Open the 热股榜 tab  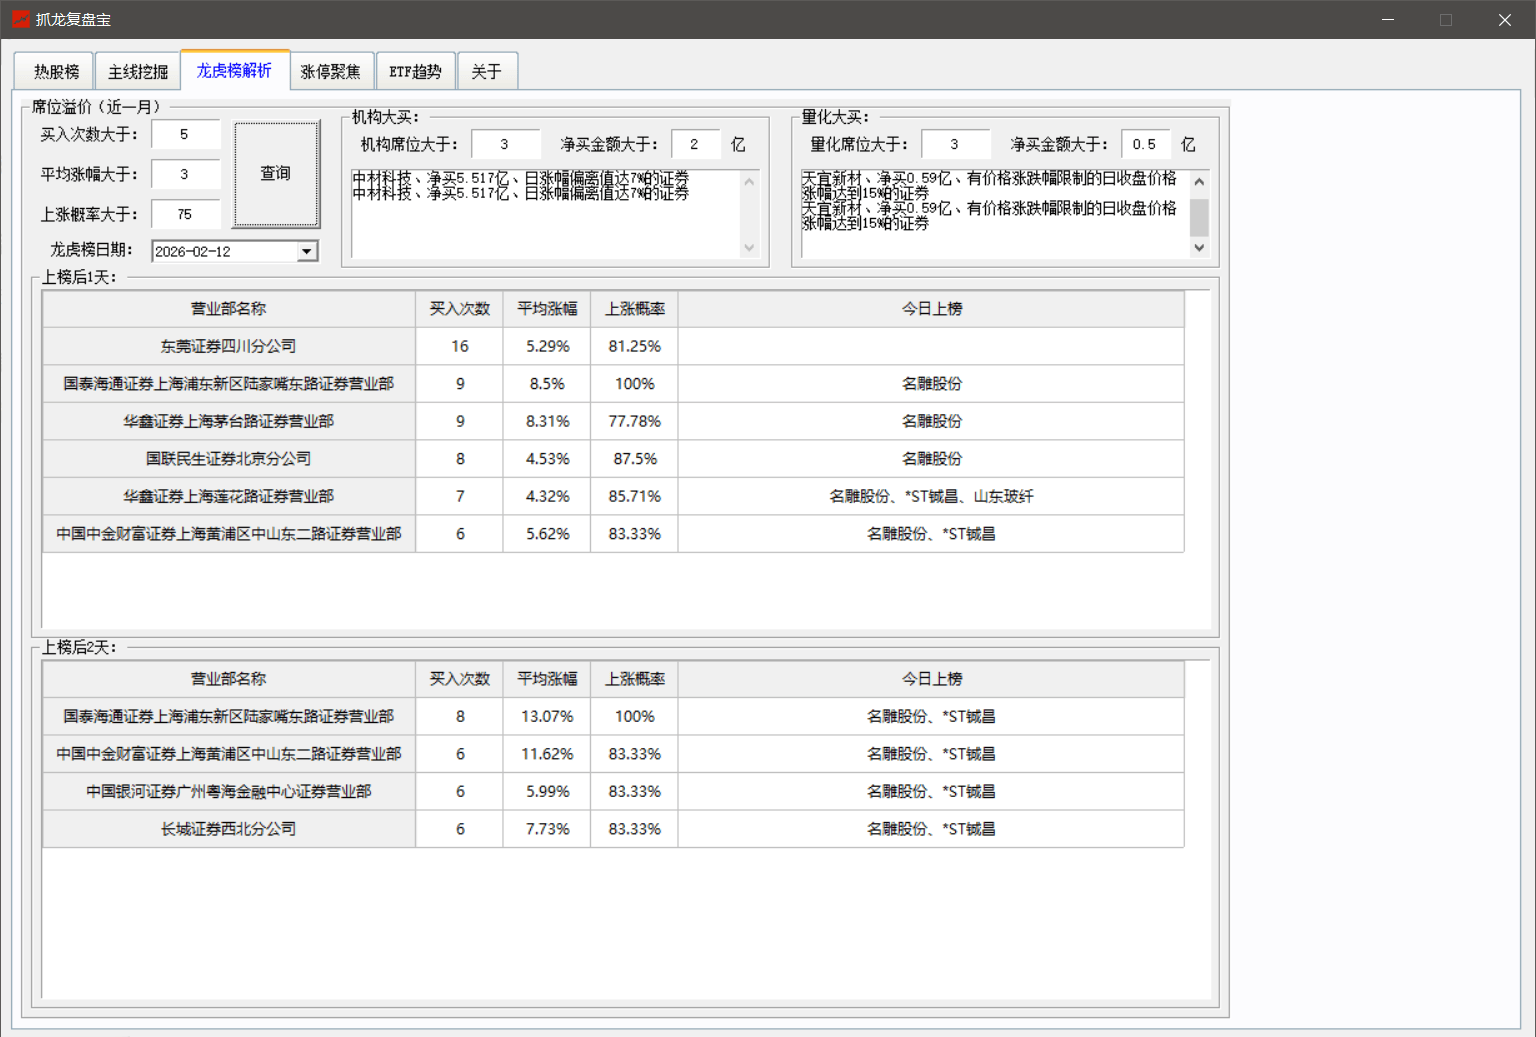[56, 72]
